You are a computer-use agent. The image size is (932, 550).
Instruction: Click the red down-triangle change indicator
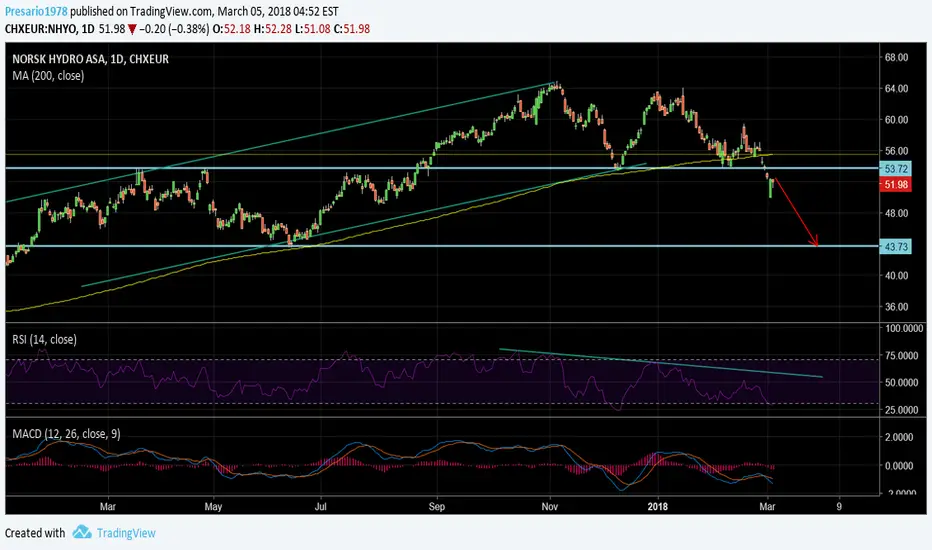(x=132, y=29)
